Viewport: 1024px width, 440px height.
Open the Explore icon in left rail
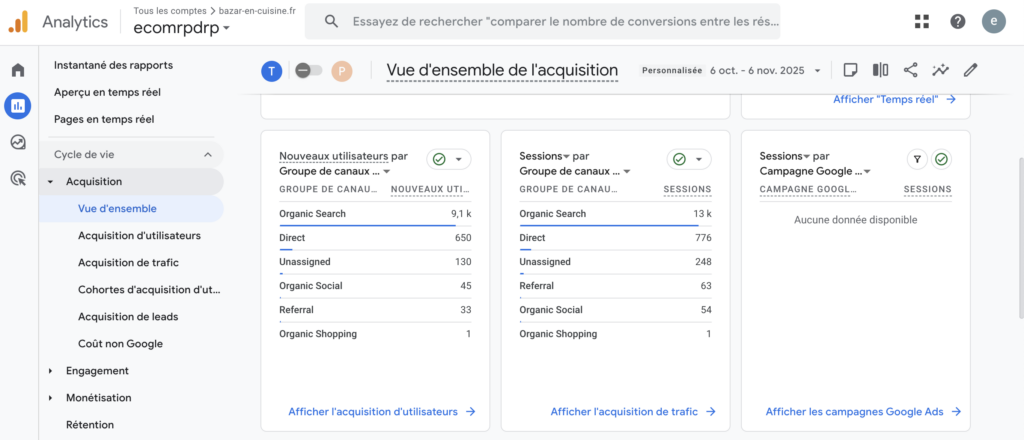pos(18,142)
